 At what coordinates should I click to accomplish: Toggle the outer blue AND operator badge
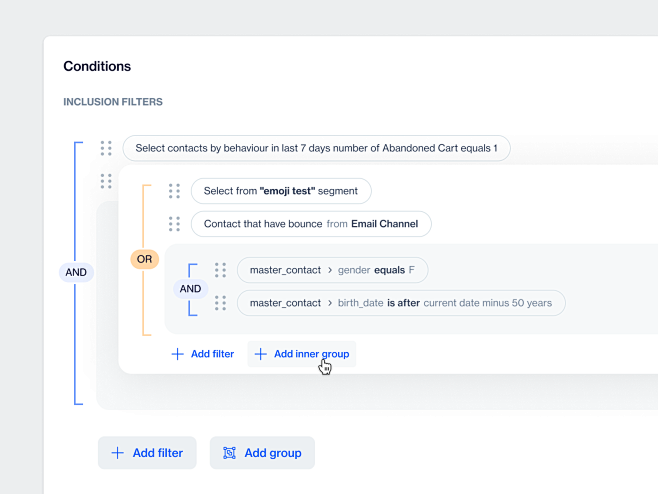pyautogui.click(x=76, y=272)
